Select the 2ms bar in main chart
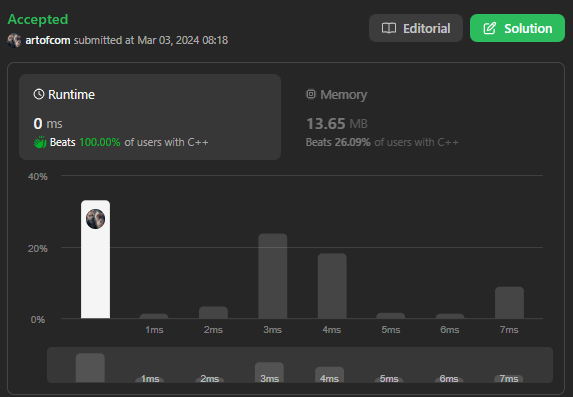The image size is (573, 397). click(x=213, y=312)
